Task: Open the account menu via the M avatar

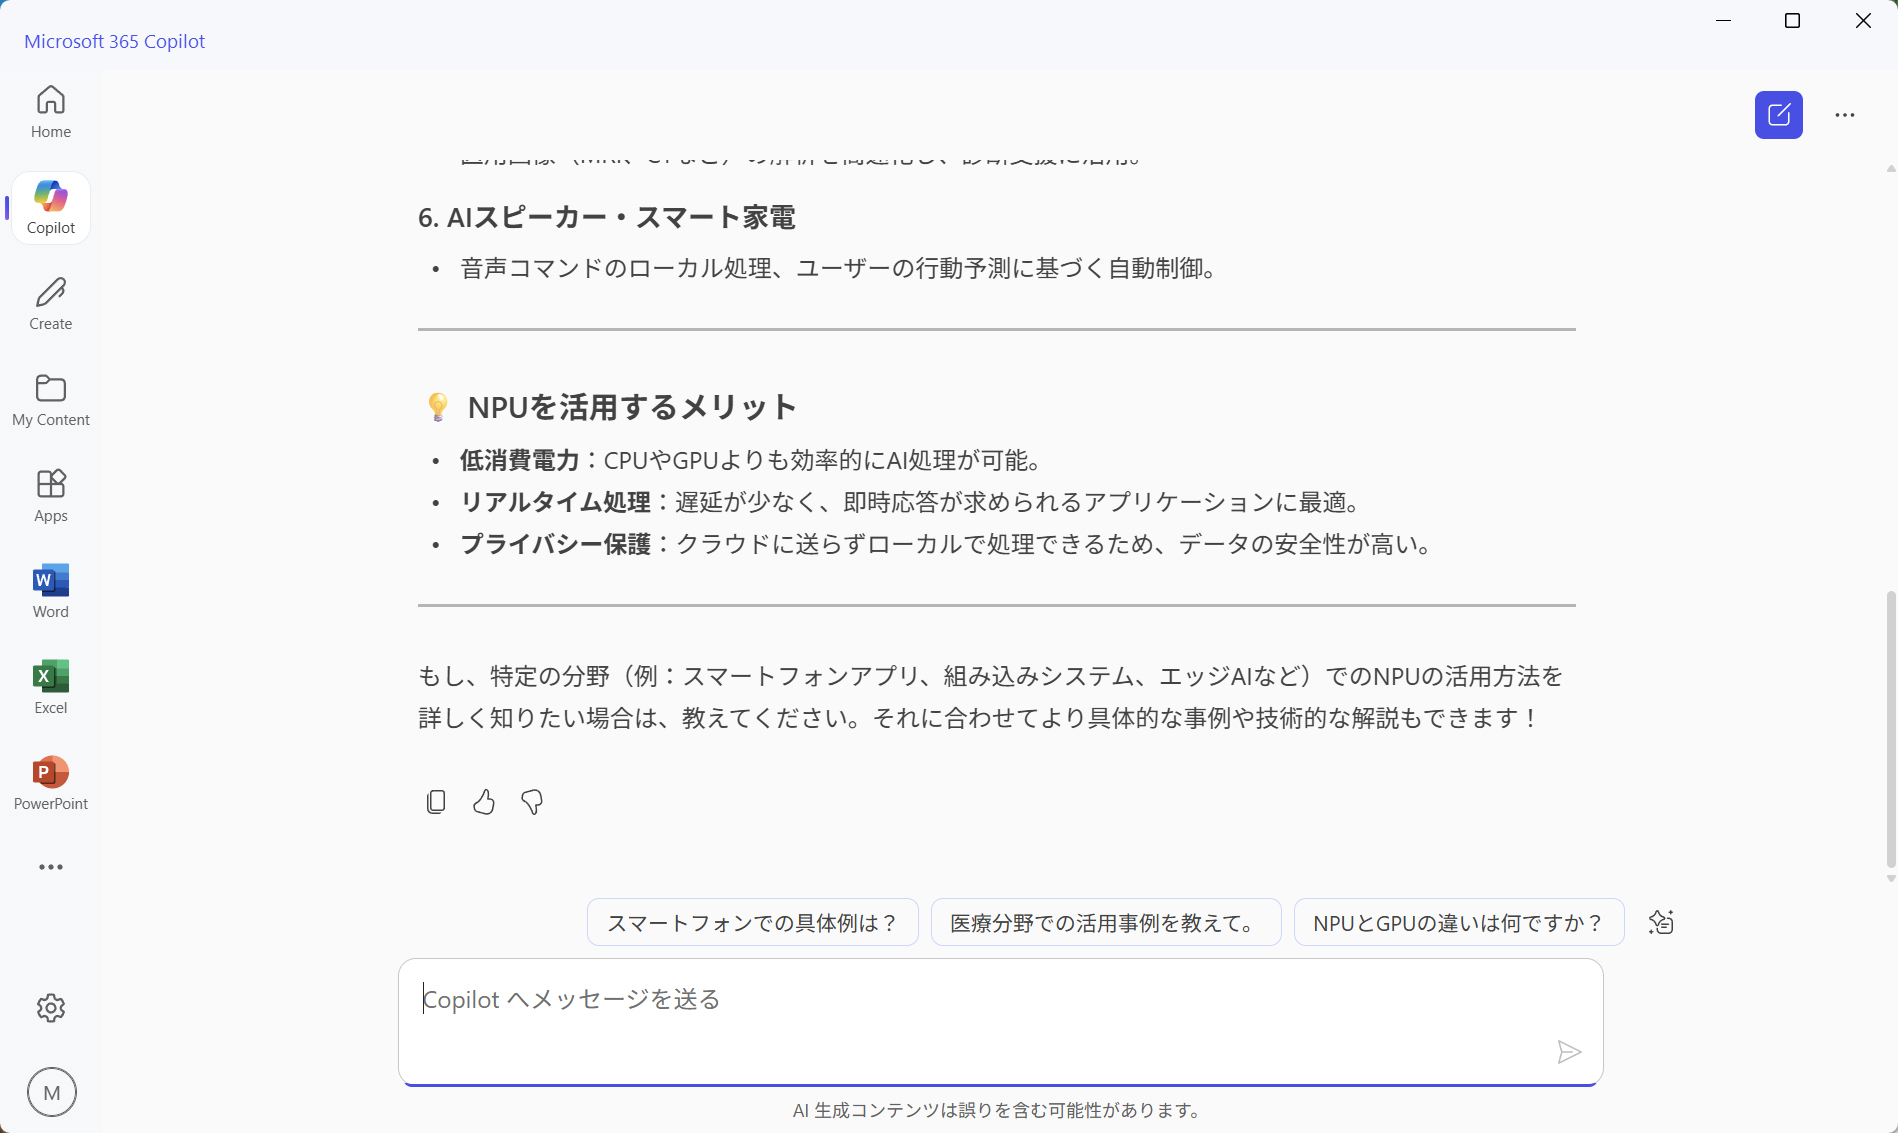Action: point(51,1092)
